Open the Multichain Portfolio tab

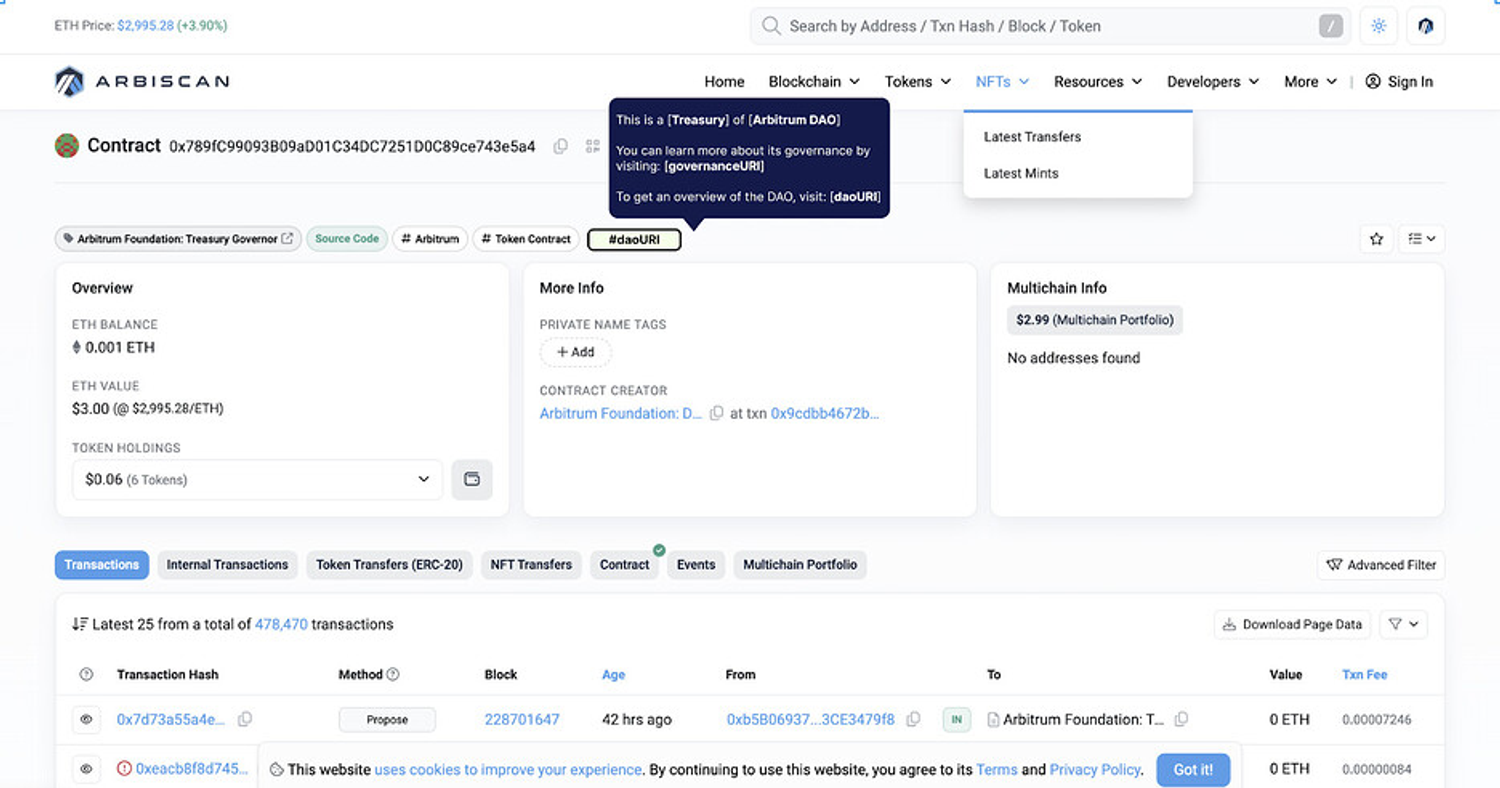click(800, 565)
